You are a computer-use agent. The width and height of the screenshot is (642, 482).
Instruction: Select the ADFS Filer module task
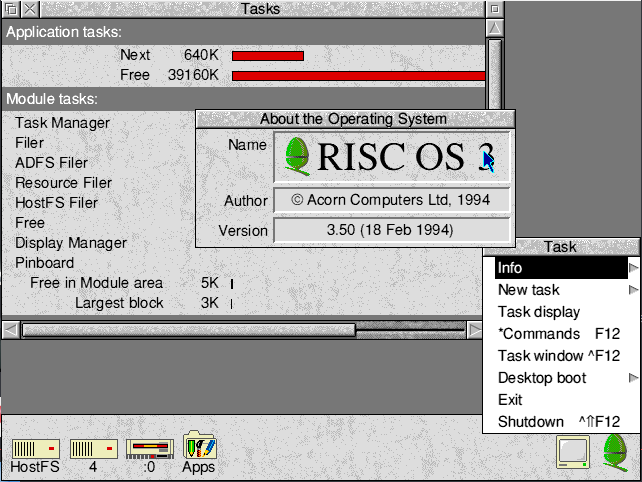52,163
